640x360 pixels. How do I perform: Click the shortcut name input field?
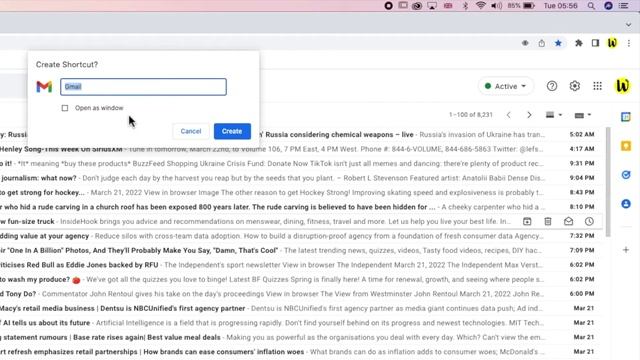pyautogui.click(x=143, y=87)
